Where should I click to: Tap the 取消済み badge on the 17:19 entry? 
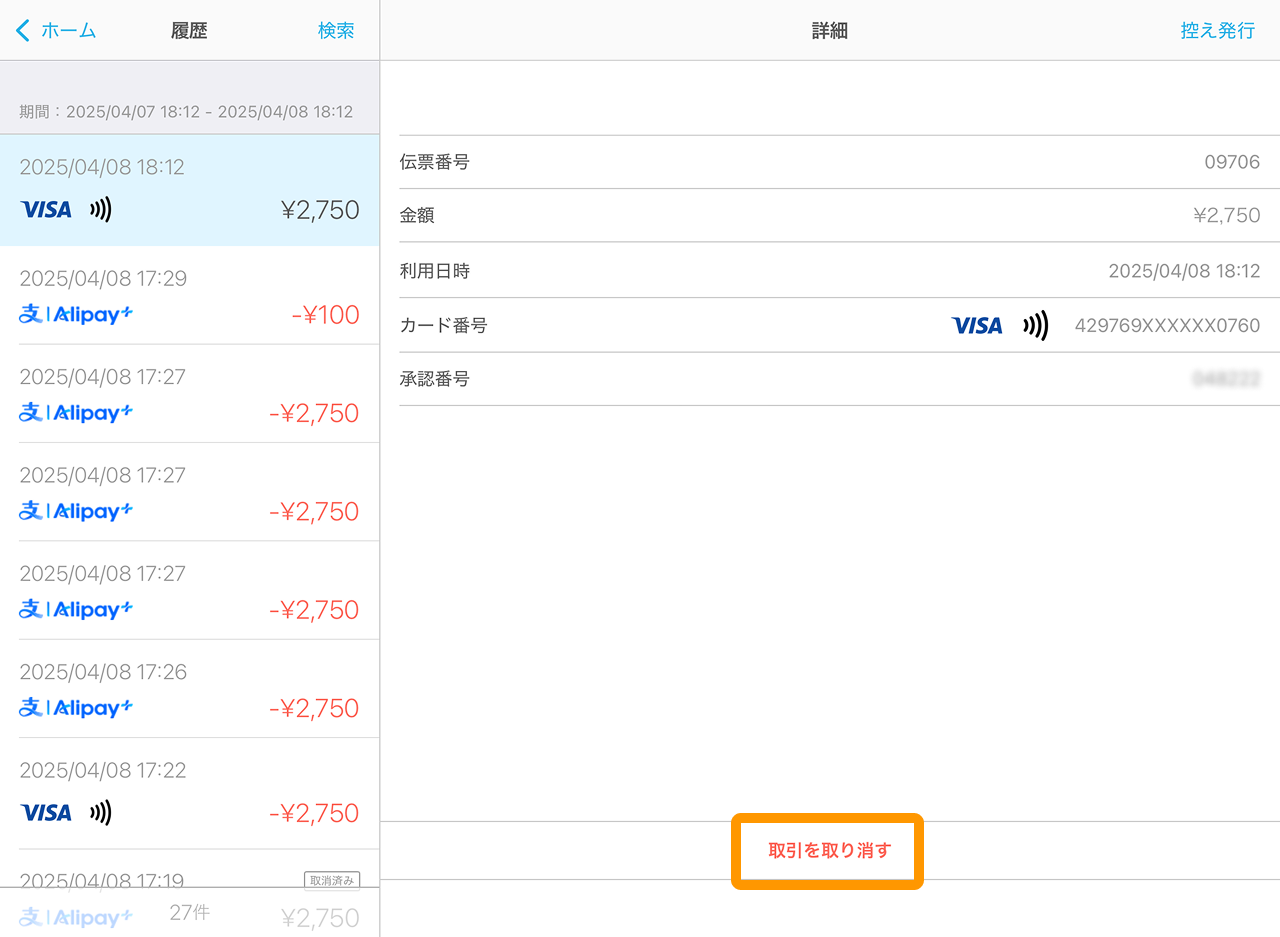(x=331, y=880)
